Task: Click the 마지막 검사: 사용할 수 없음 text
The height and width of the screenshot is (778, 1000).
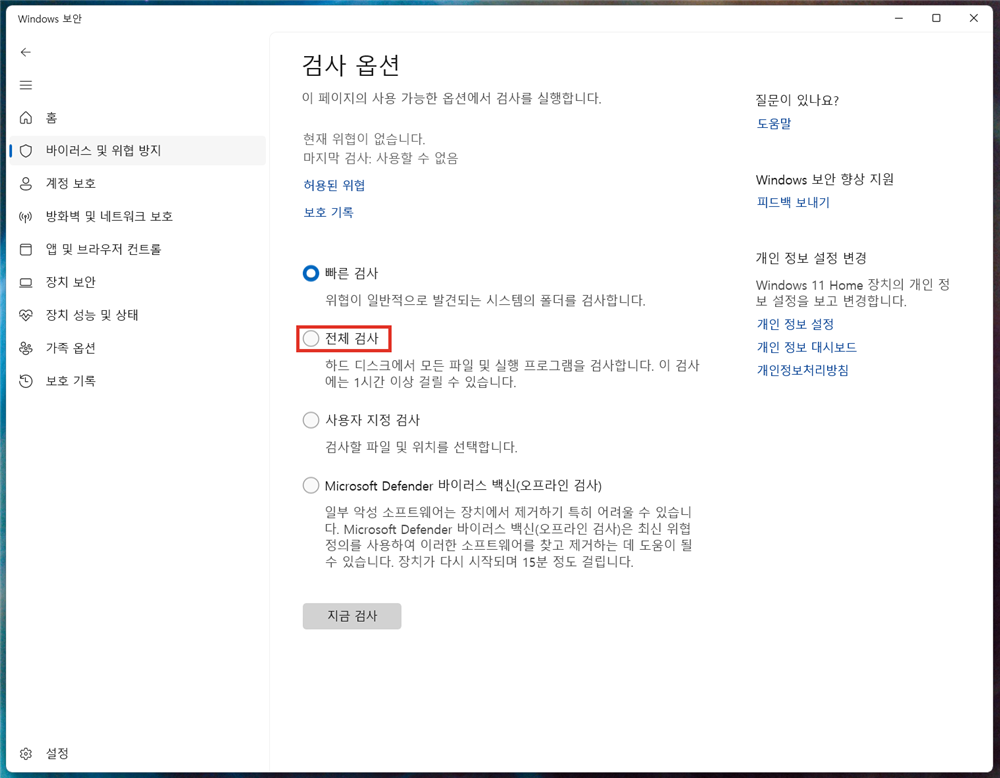Action: point(381,158)
